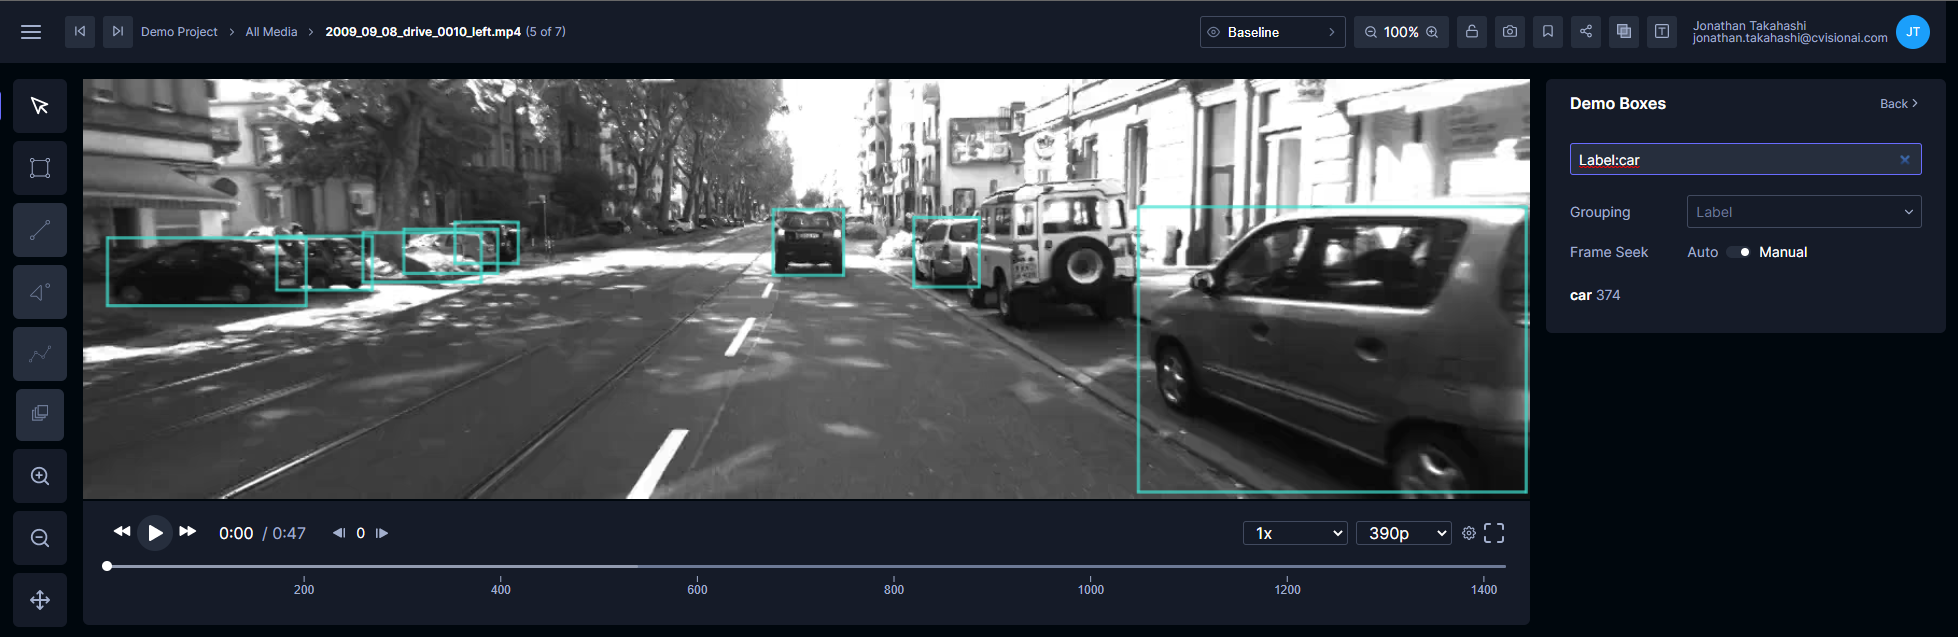The width and height of the screenshot is (1958, 637).
Task: Capture a frame with camera icon
Action: pyautogui.click(x=1510, y=32)
